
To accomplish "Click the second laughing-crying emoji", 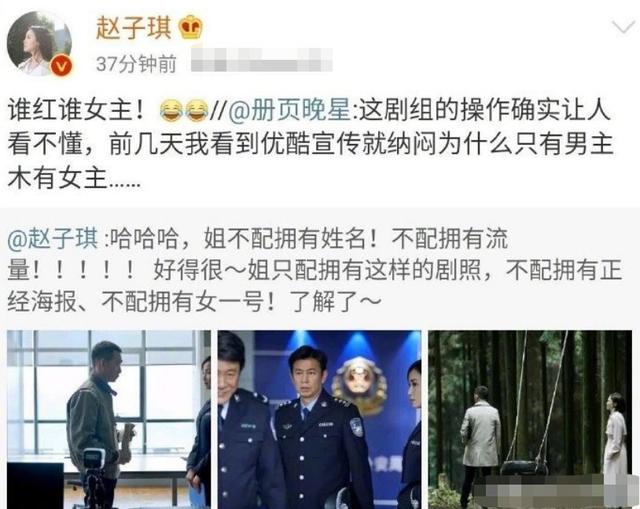I will click(197, 110).
